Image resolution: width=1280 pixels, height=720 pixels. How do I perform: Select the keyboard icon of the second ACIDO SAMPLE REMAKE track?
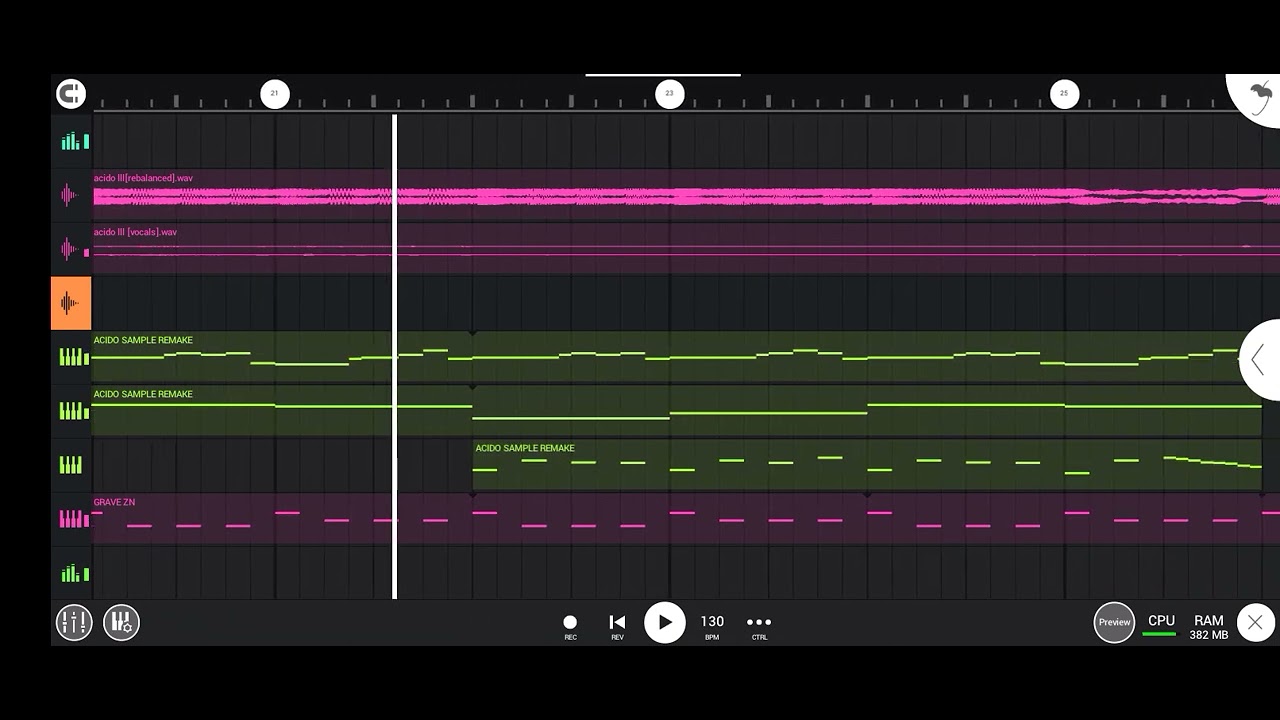point(71,411)
